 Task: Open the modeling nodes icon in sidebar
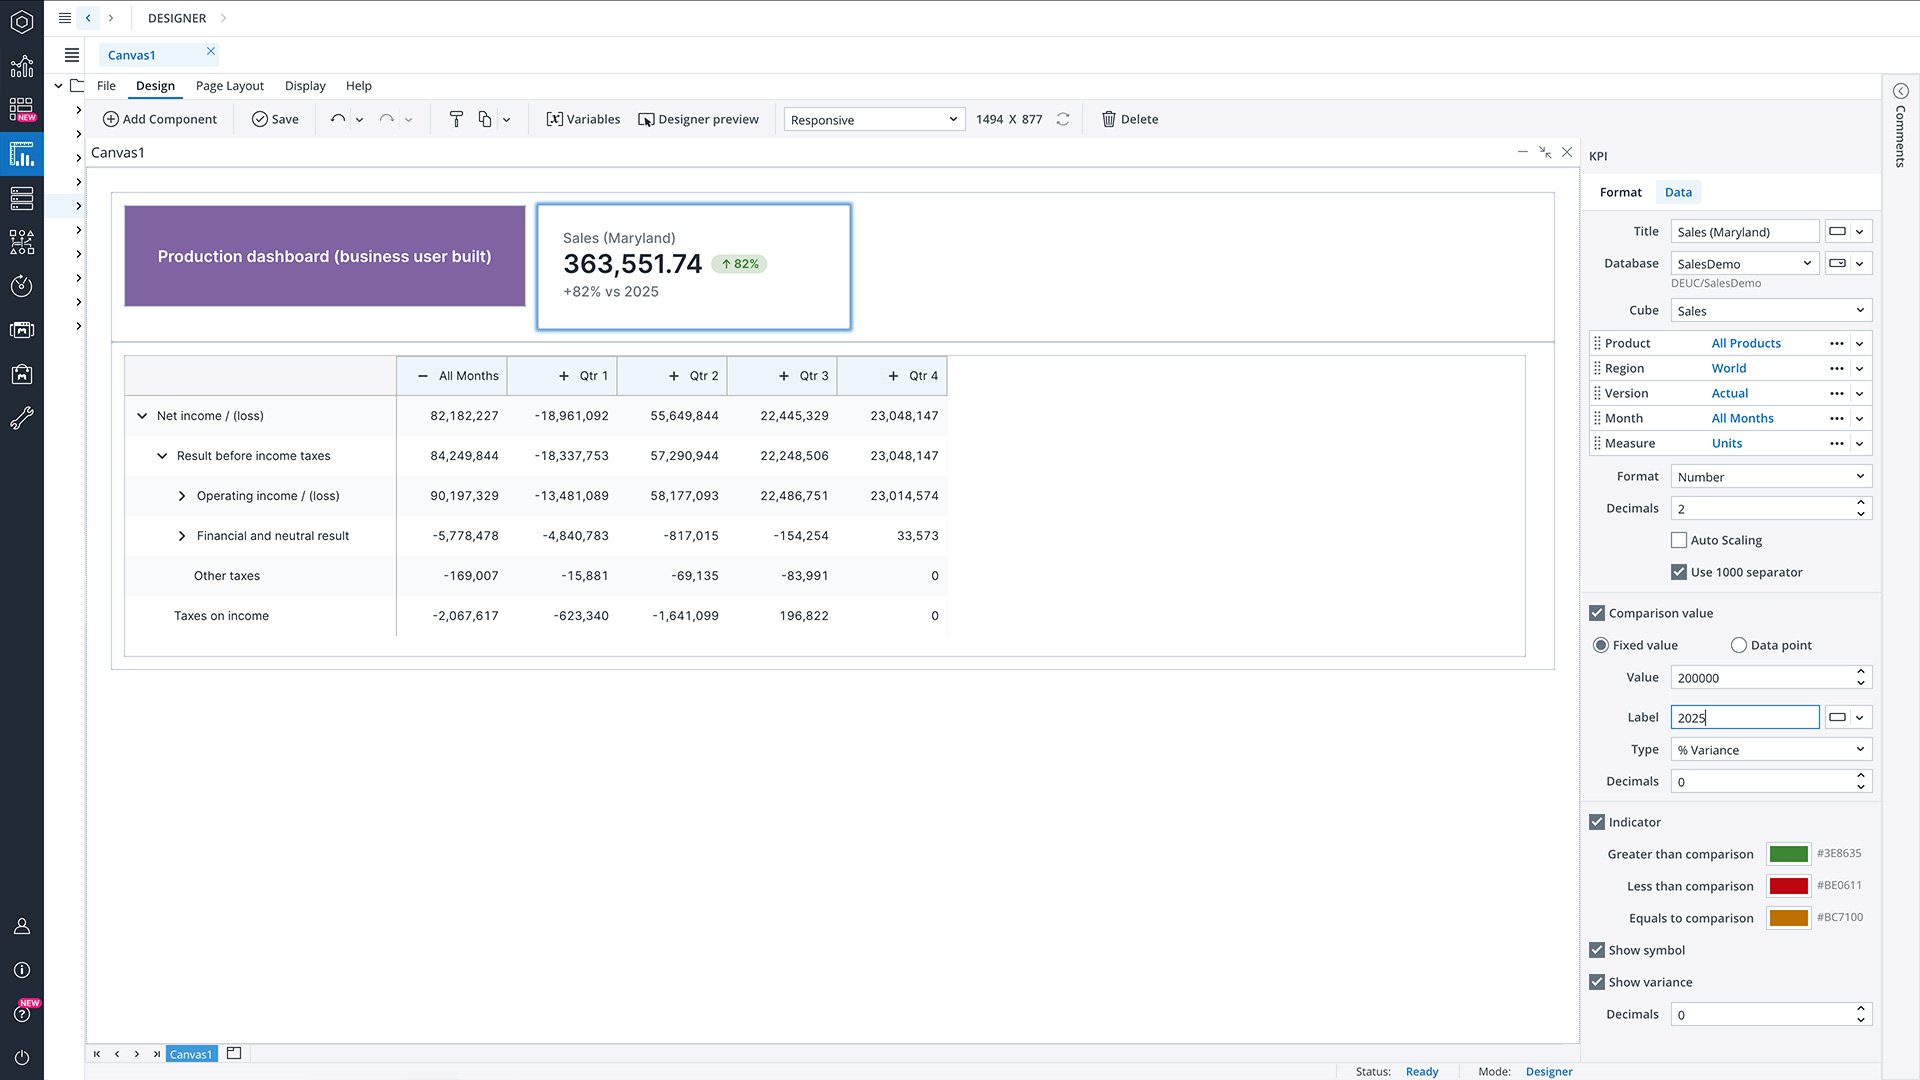(22, 242)
